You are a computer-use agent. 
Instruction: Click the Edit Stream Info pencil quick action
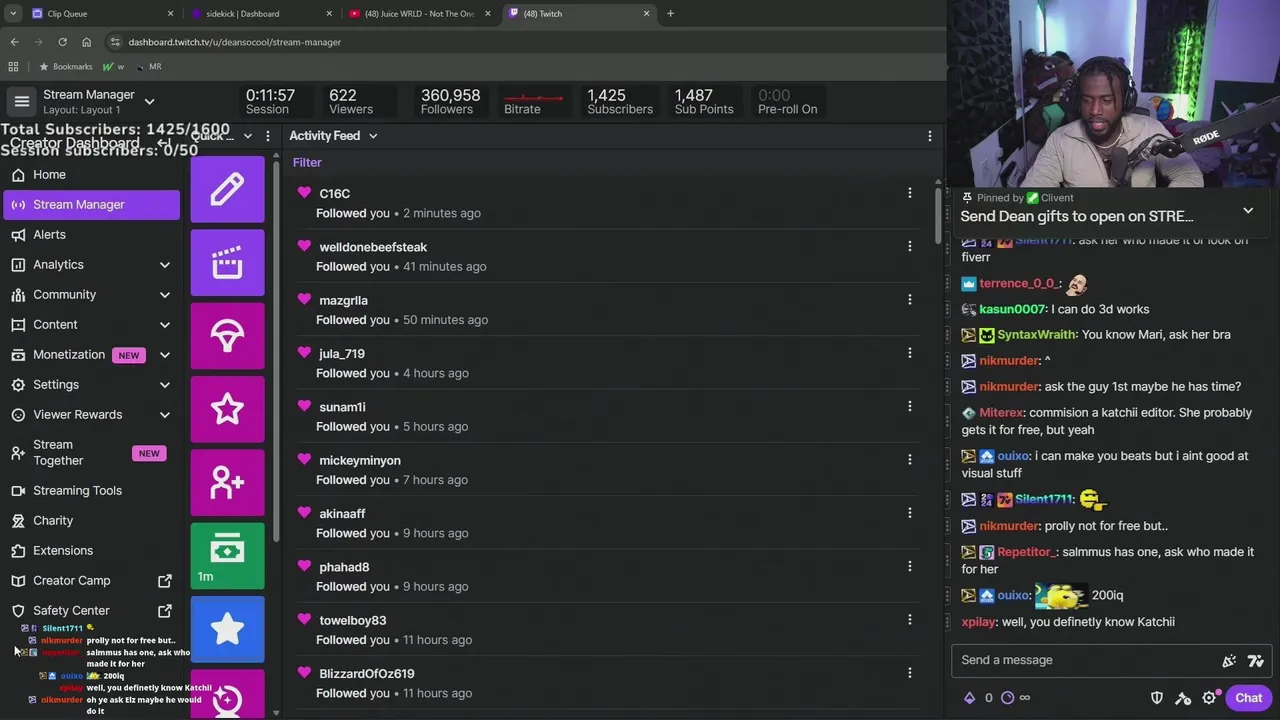pos(227,188)
